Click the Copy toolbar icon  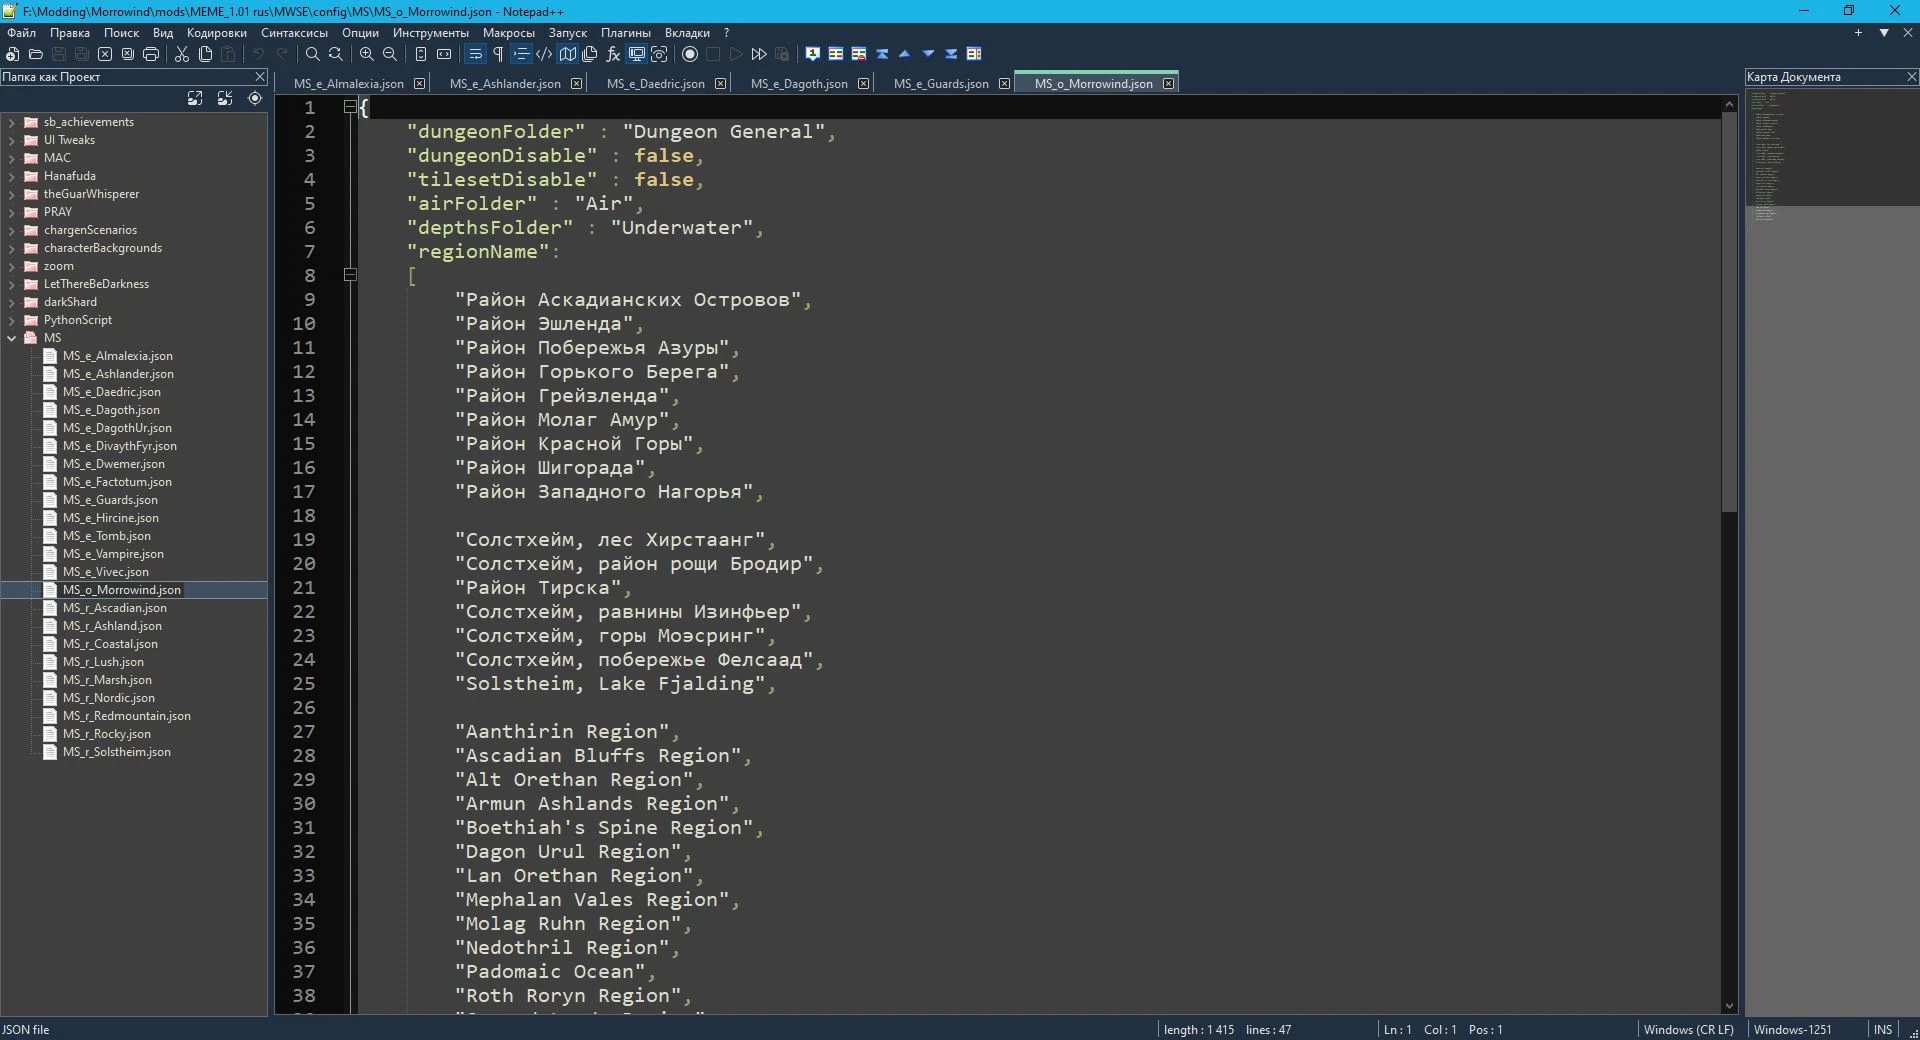205,54
